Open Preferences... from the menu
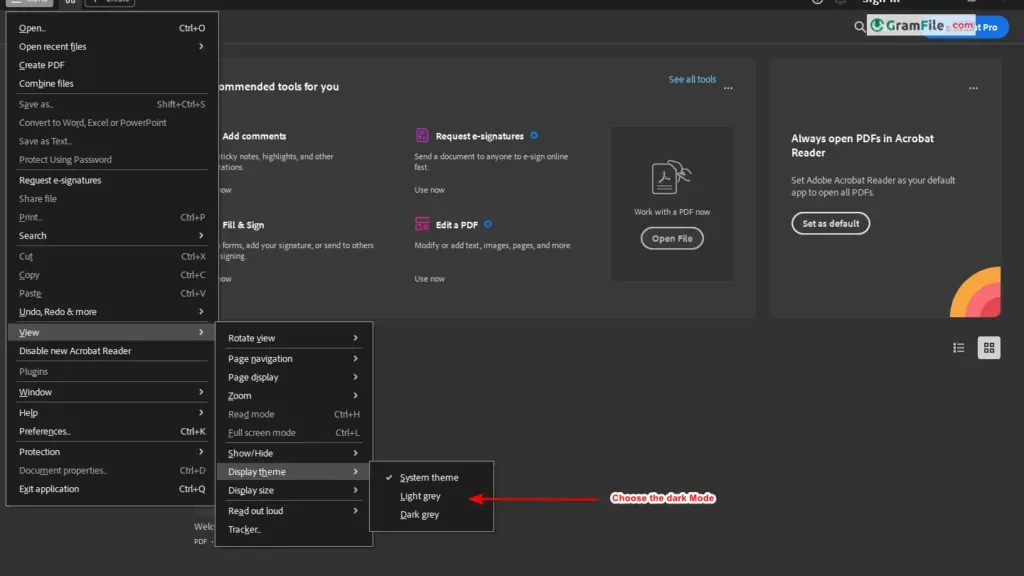Viewport: 1024px width, 576px height. (x=111, y=431)
